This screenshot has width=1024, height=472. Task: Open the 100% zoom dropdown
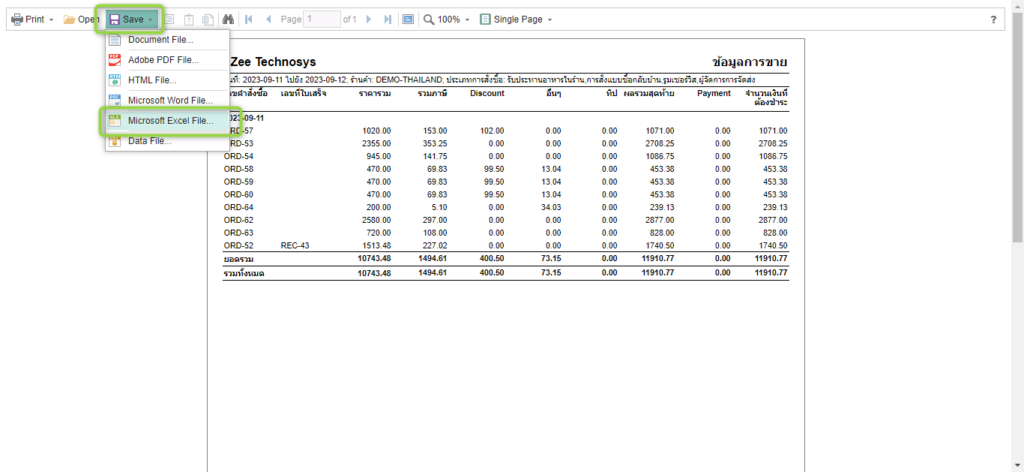(447, 20)
